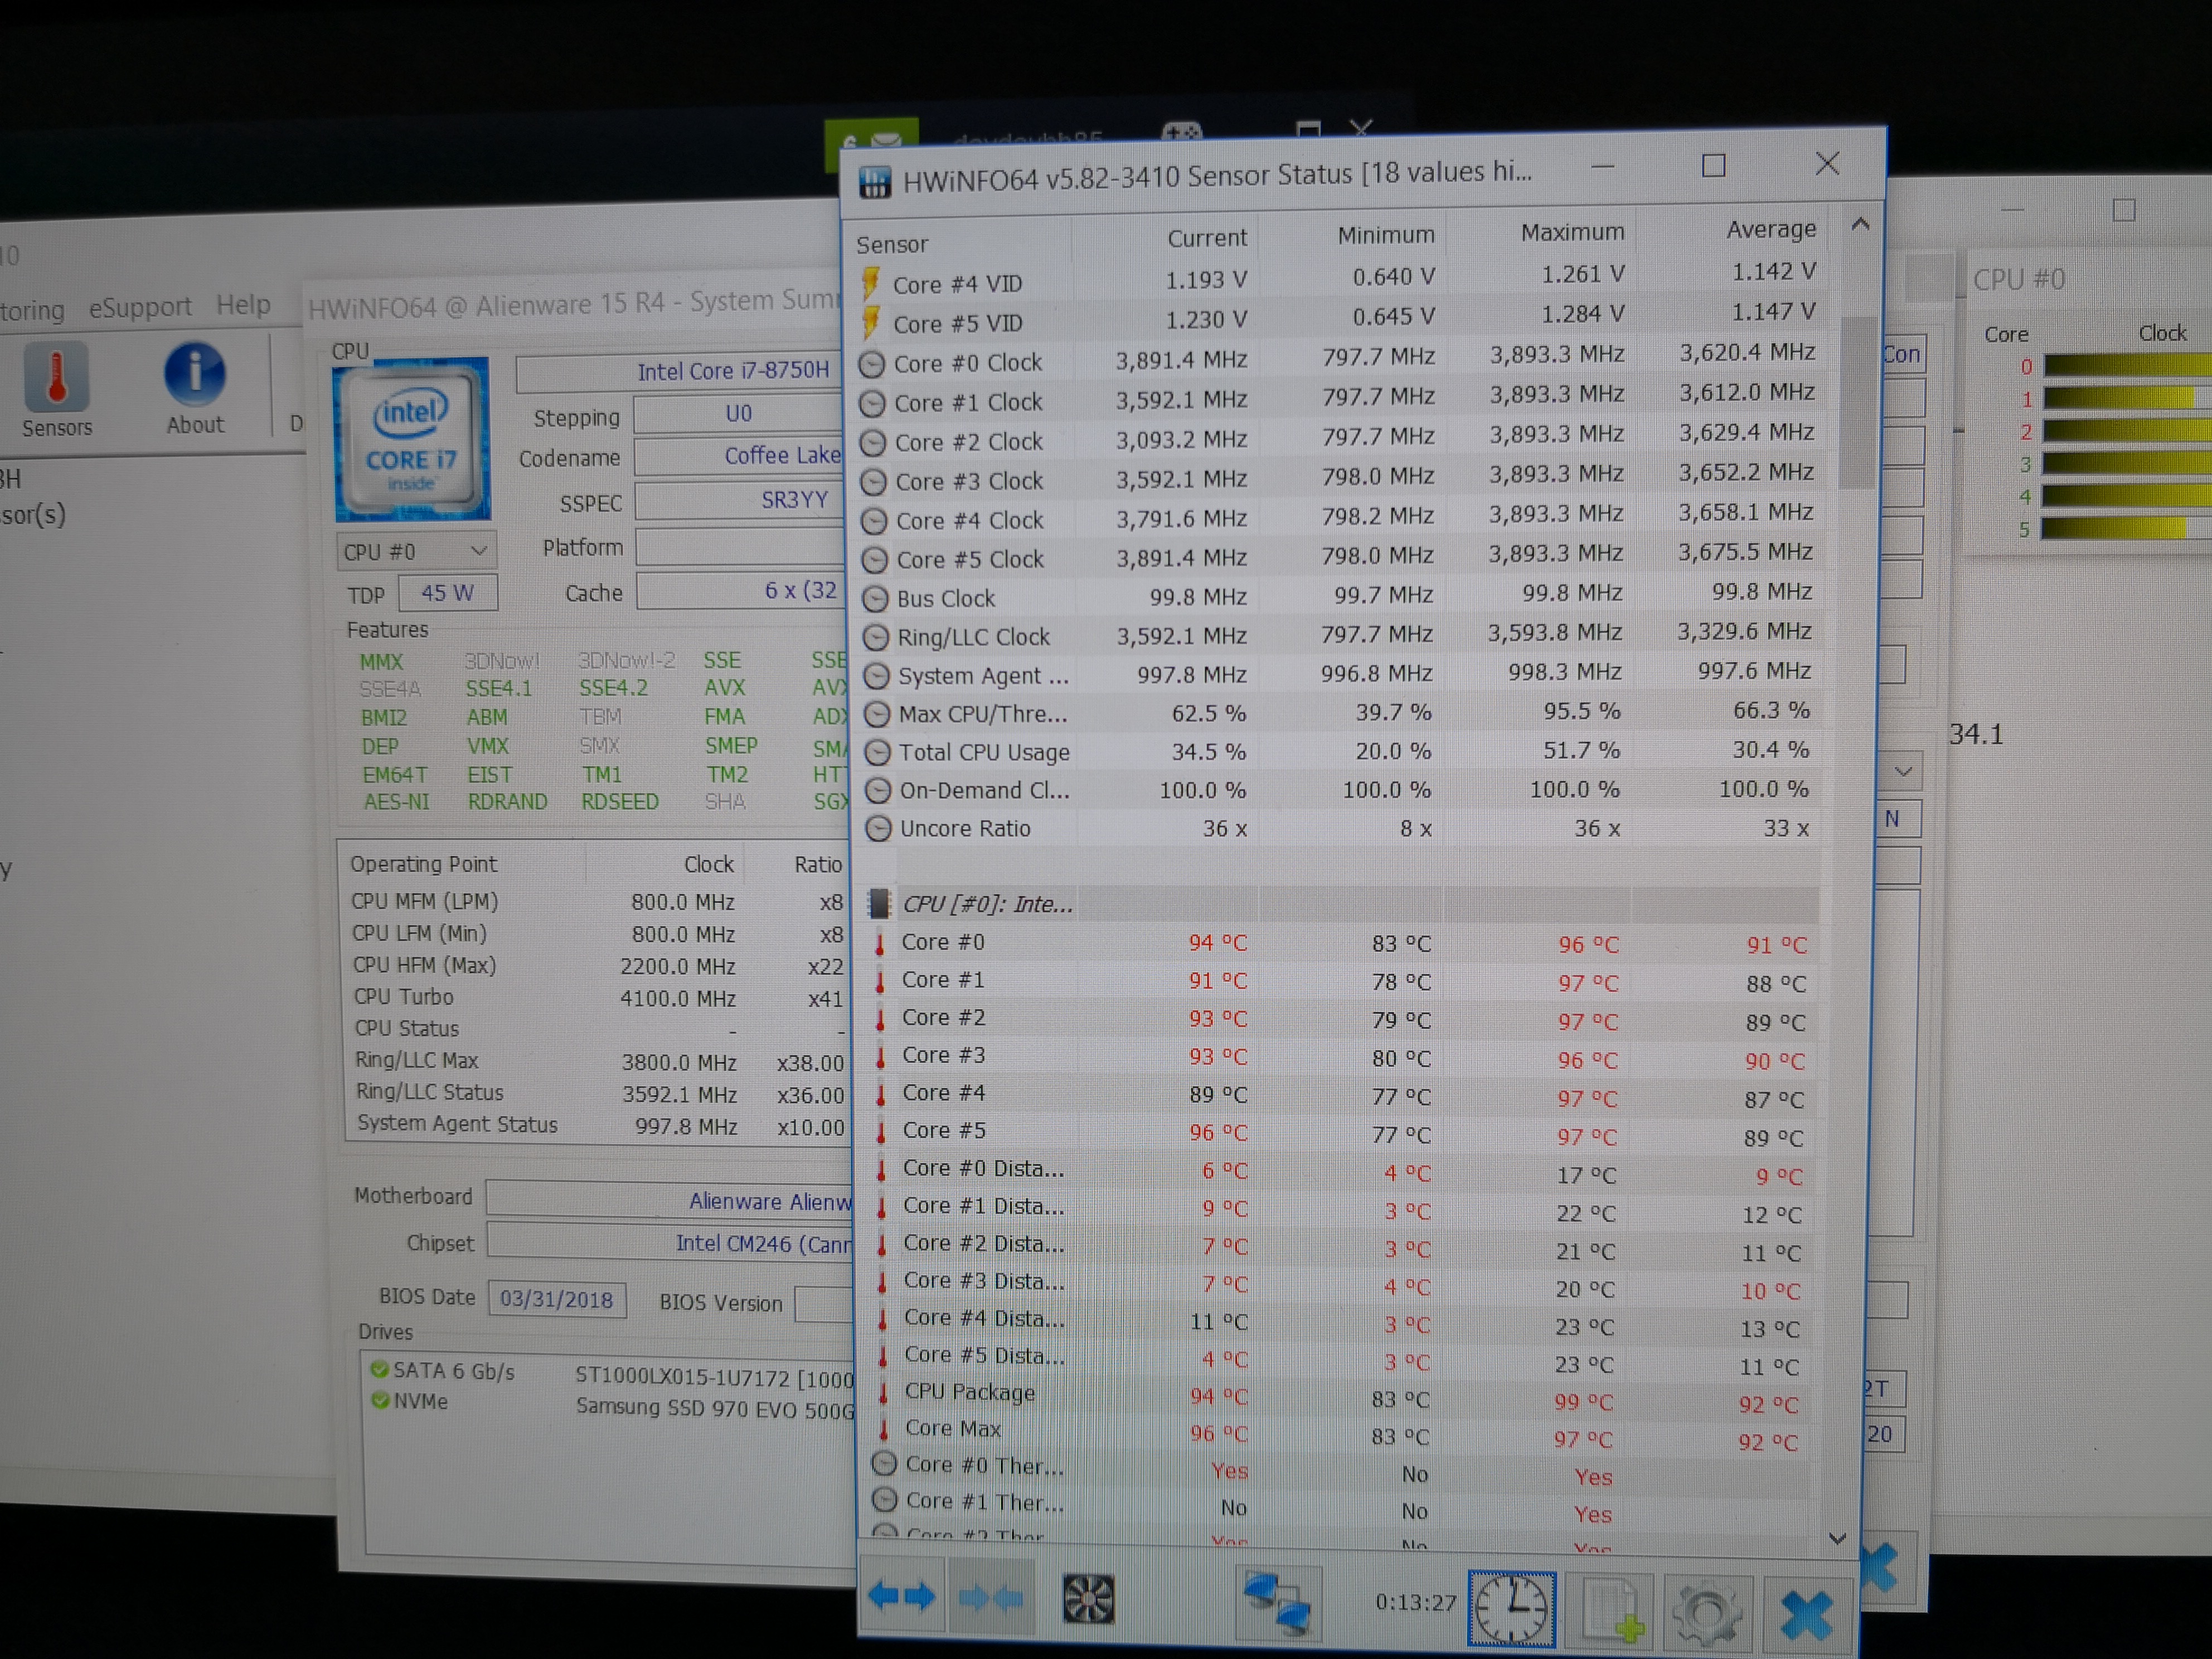Open the eSupport menu
Viewport: 2212px width, 1659px height.
pos(140,307)
